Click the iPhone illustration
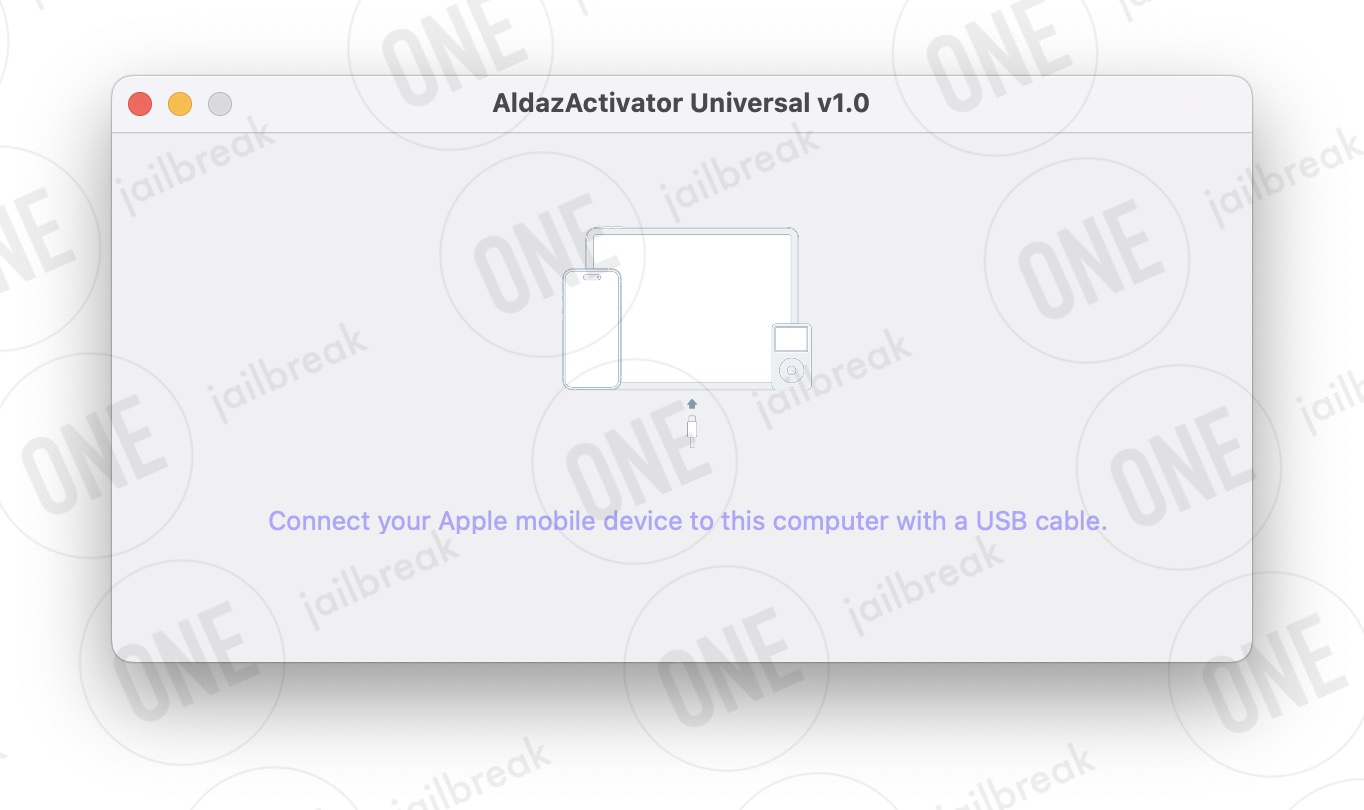This screenshot has height=810, width=1364. [592, 329]
